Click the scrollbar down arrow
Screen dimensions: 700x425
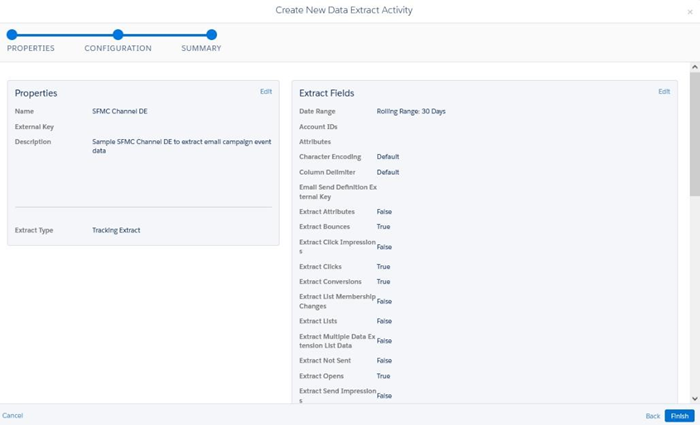[694, 399]
